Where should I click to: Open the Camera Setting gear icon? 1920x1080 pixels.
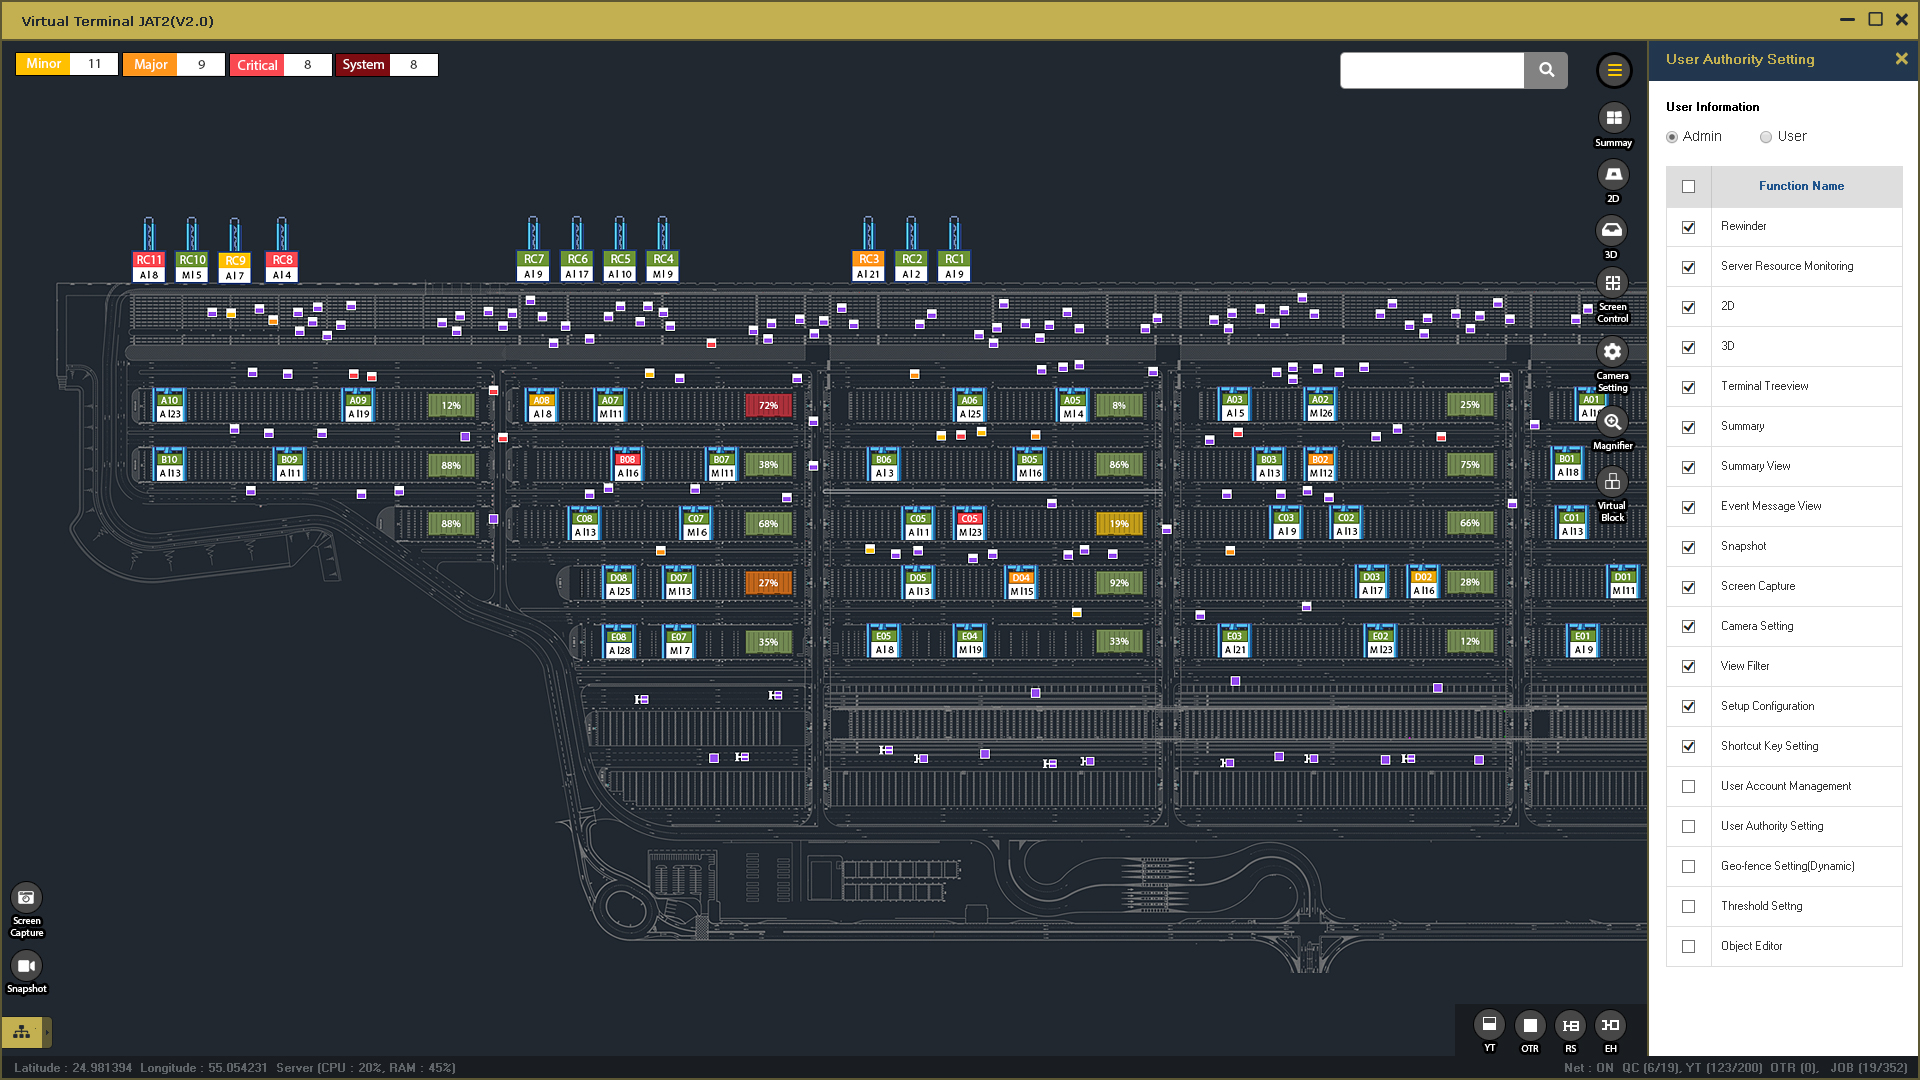pyautogui.click(x=1612, y=352)
